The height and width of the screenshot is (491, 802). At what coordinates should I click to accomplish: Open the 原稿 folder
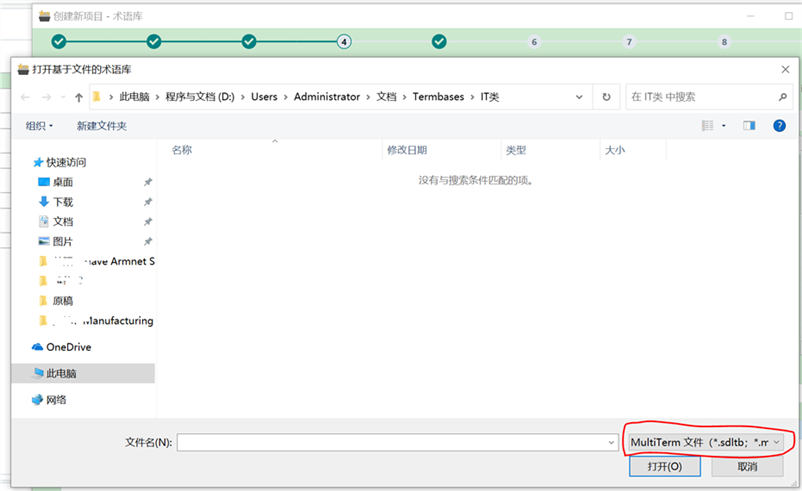56,301
